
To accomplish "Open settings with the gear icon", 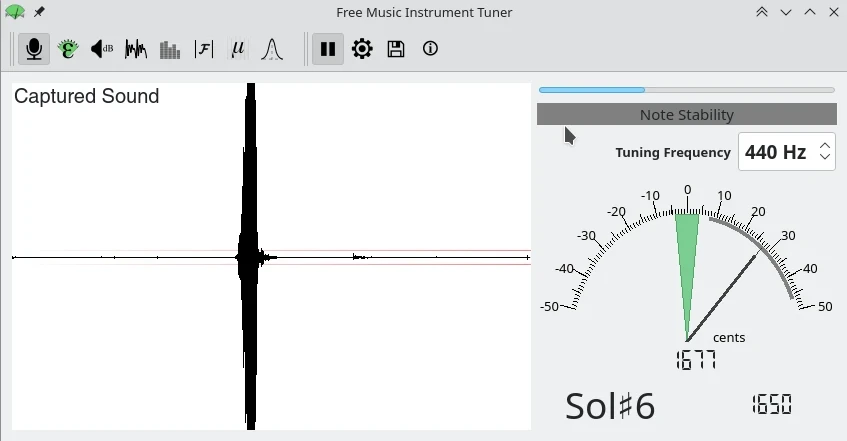I will point(362,49).
